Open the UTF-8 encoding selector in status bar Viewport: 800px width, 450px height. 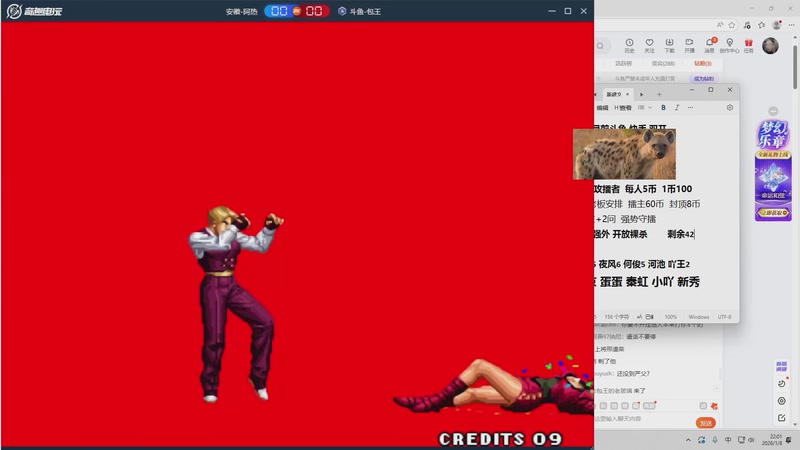pos(724,317)
